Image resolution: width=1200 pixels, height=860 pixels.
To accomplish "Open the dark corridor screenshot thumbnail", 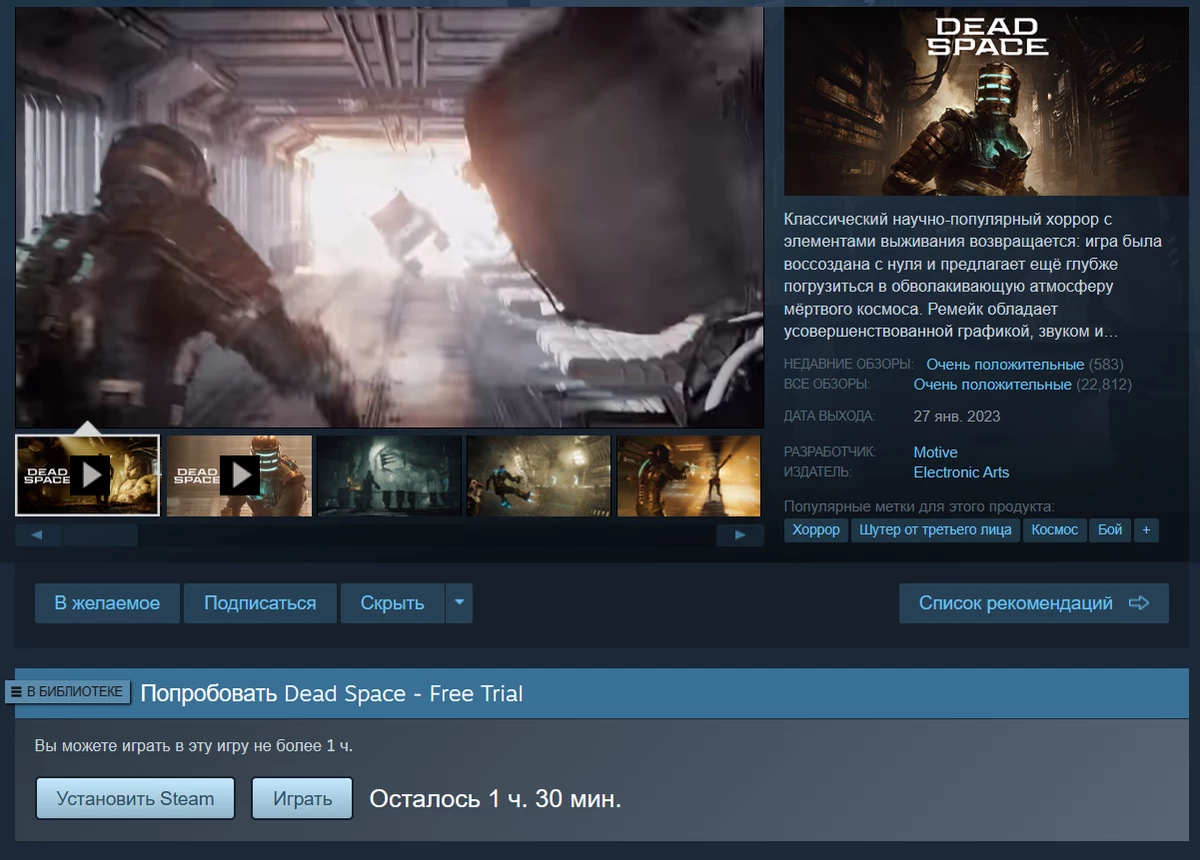I will pyautogui.click(x=389, y=475).
